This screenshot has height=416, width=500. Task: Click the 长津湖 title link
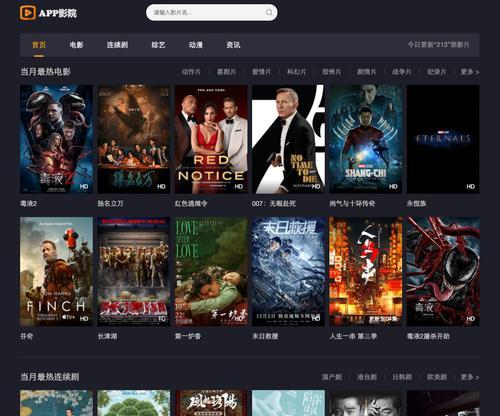pos(107,336)
